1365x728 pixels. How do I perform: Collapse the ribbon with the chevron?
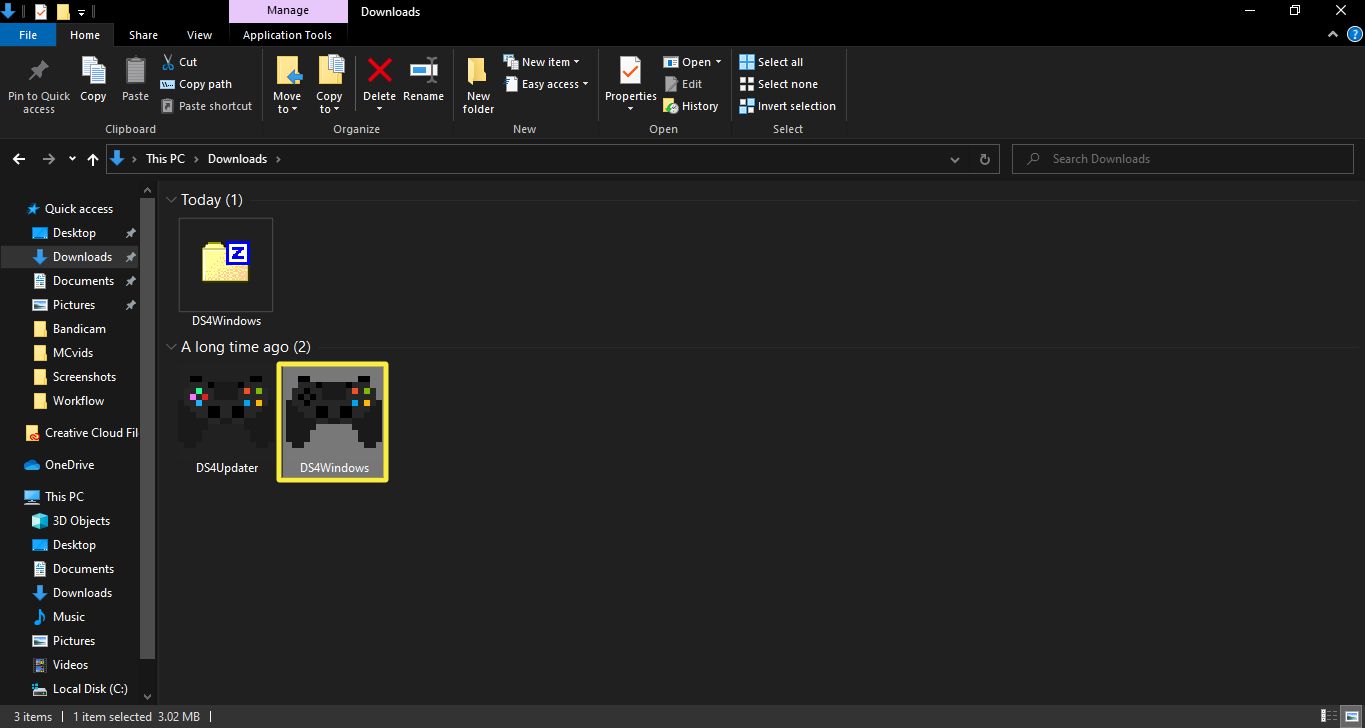(1333, 34)
